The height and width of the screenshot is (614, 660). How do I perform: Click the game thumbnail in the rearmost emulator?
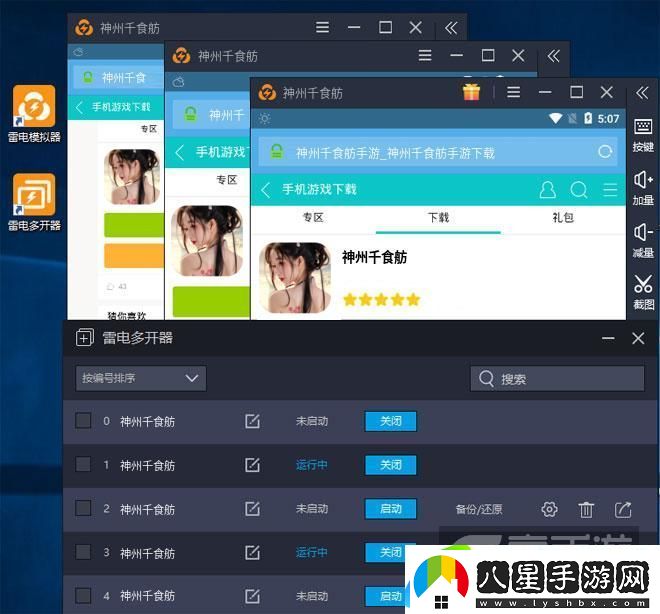[132, 177]
